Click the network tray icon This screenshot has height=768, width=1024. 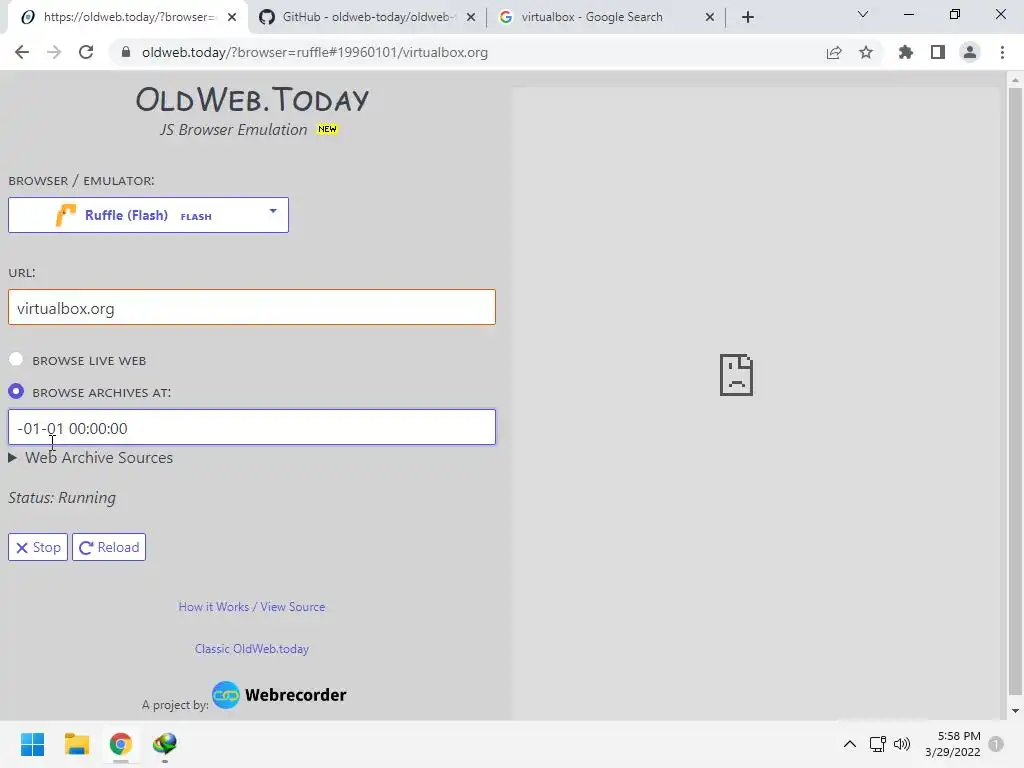click(877, 744)
